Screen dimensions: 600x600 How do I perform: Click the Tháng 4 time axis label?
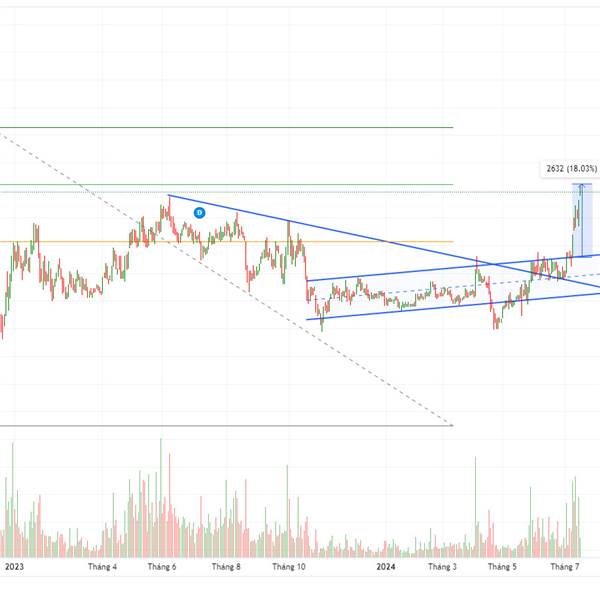click(x=102, y=567)
